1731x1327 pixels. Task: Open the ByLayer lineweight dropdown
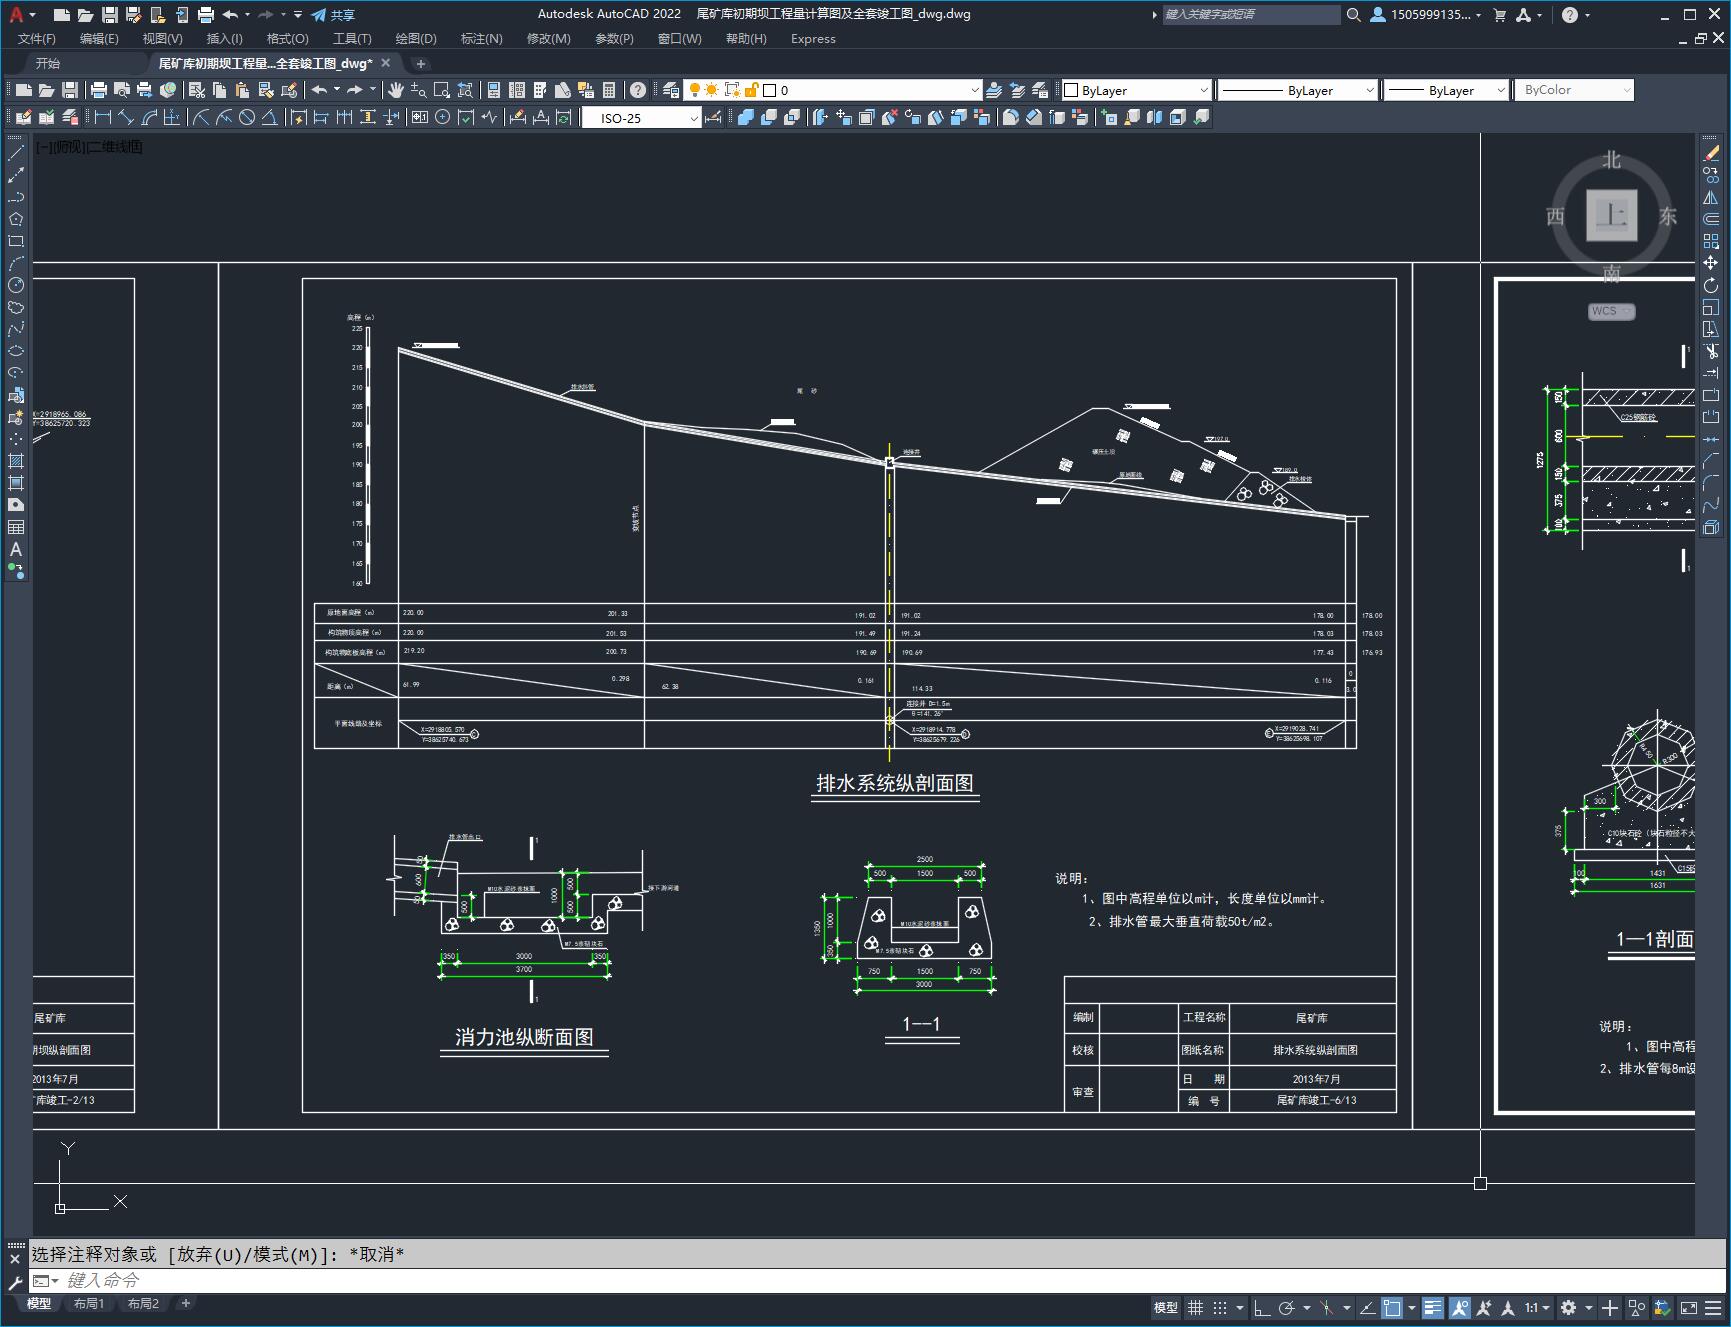[1446, 90]
